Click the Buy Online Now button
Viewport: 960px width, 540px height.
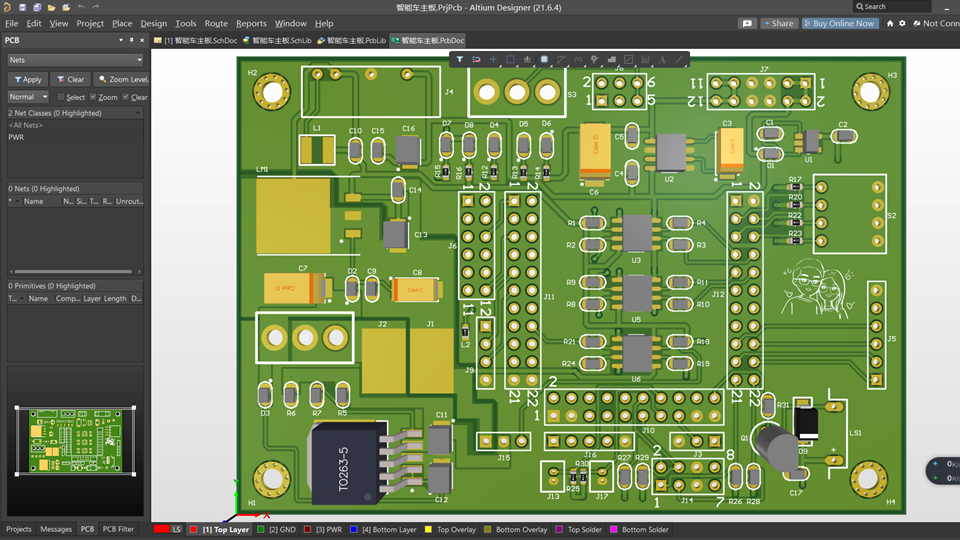(x=840, y=23)
